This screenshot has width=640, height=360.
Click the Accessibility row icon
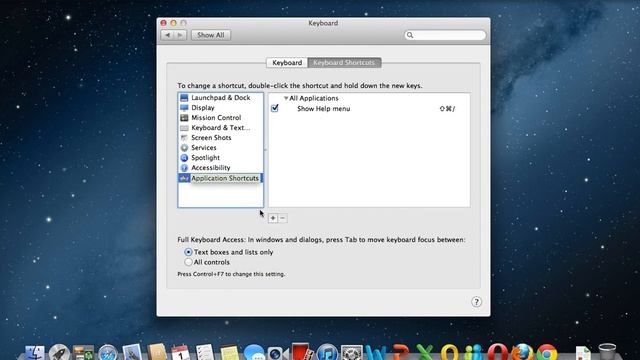(x=184, y=168)
